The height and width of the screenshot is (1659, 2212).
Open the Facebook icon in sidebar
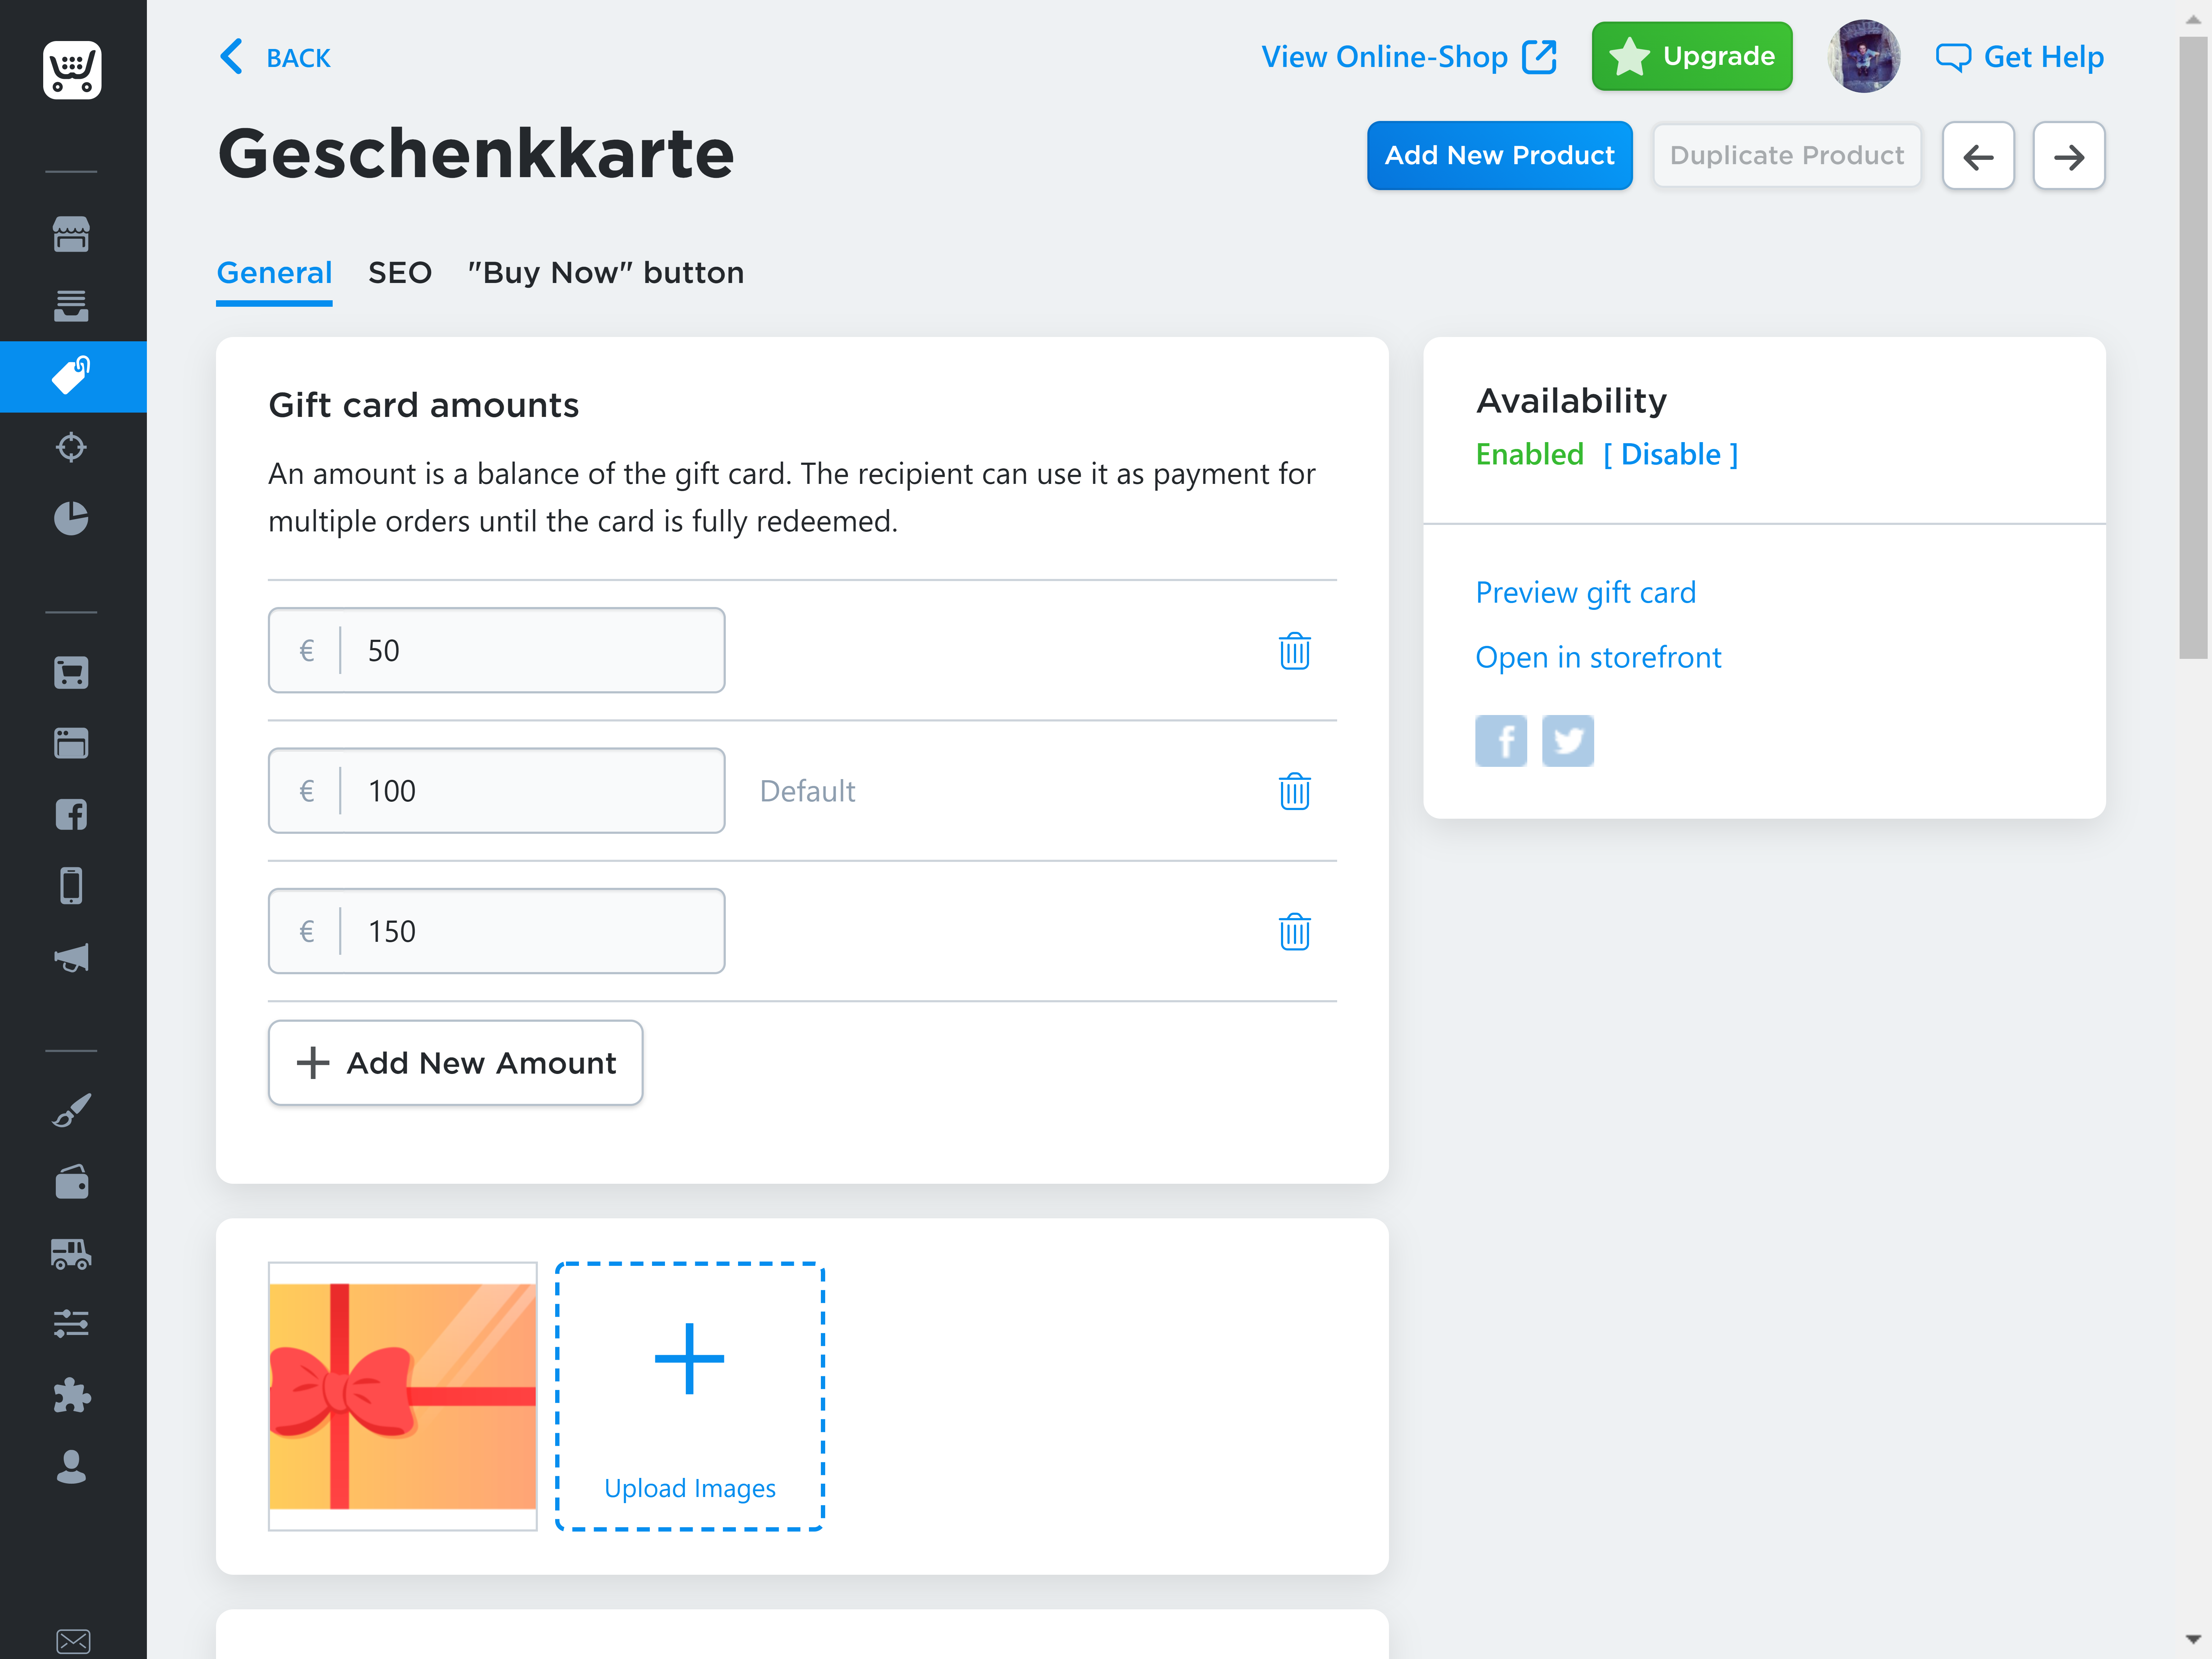tap(71, 815)
